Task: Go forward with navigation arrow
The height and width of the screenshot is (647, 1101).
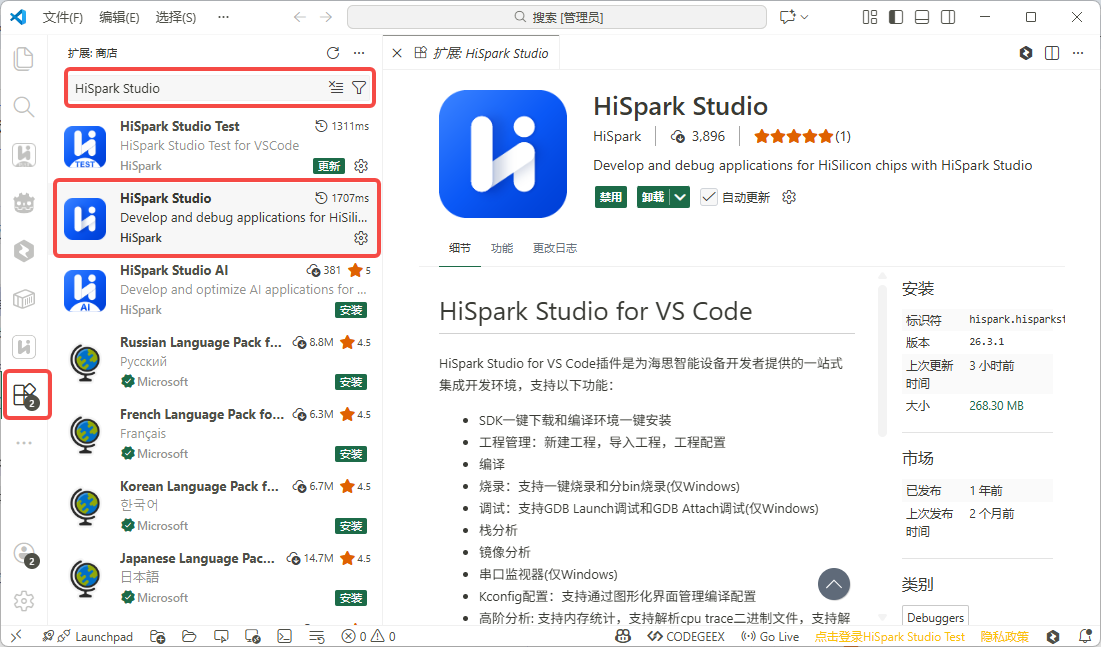Action: coord(326,17)
